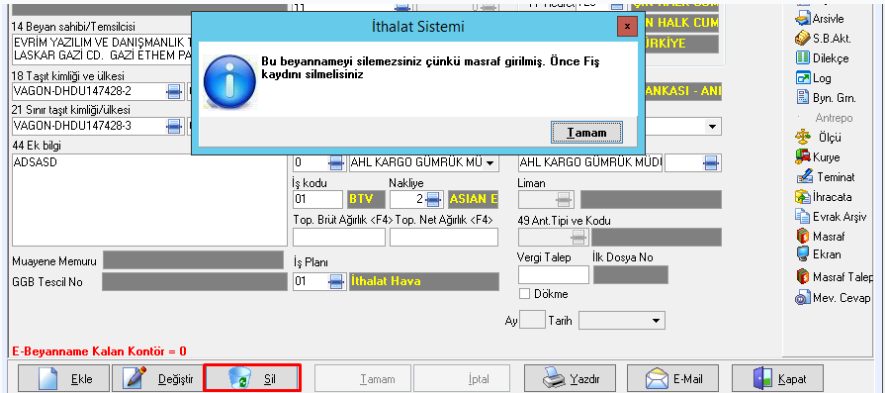Confirm the dialog with Tamam button
This screenshot has width=885, height=393.
pos(586,133)
